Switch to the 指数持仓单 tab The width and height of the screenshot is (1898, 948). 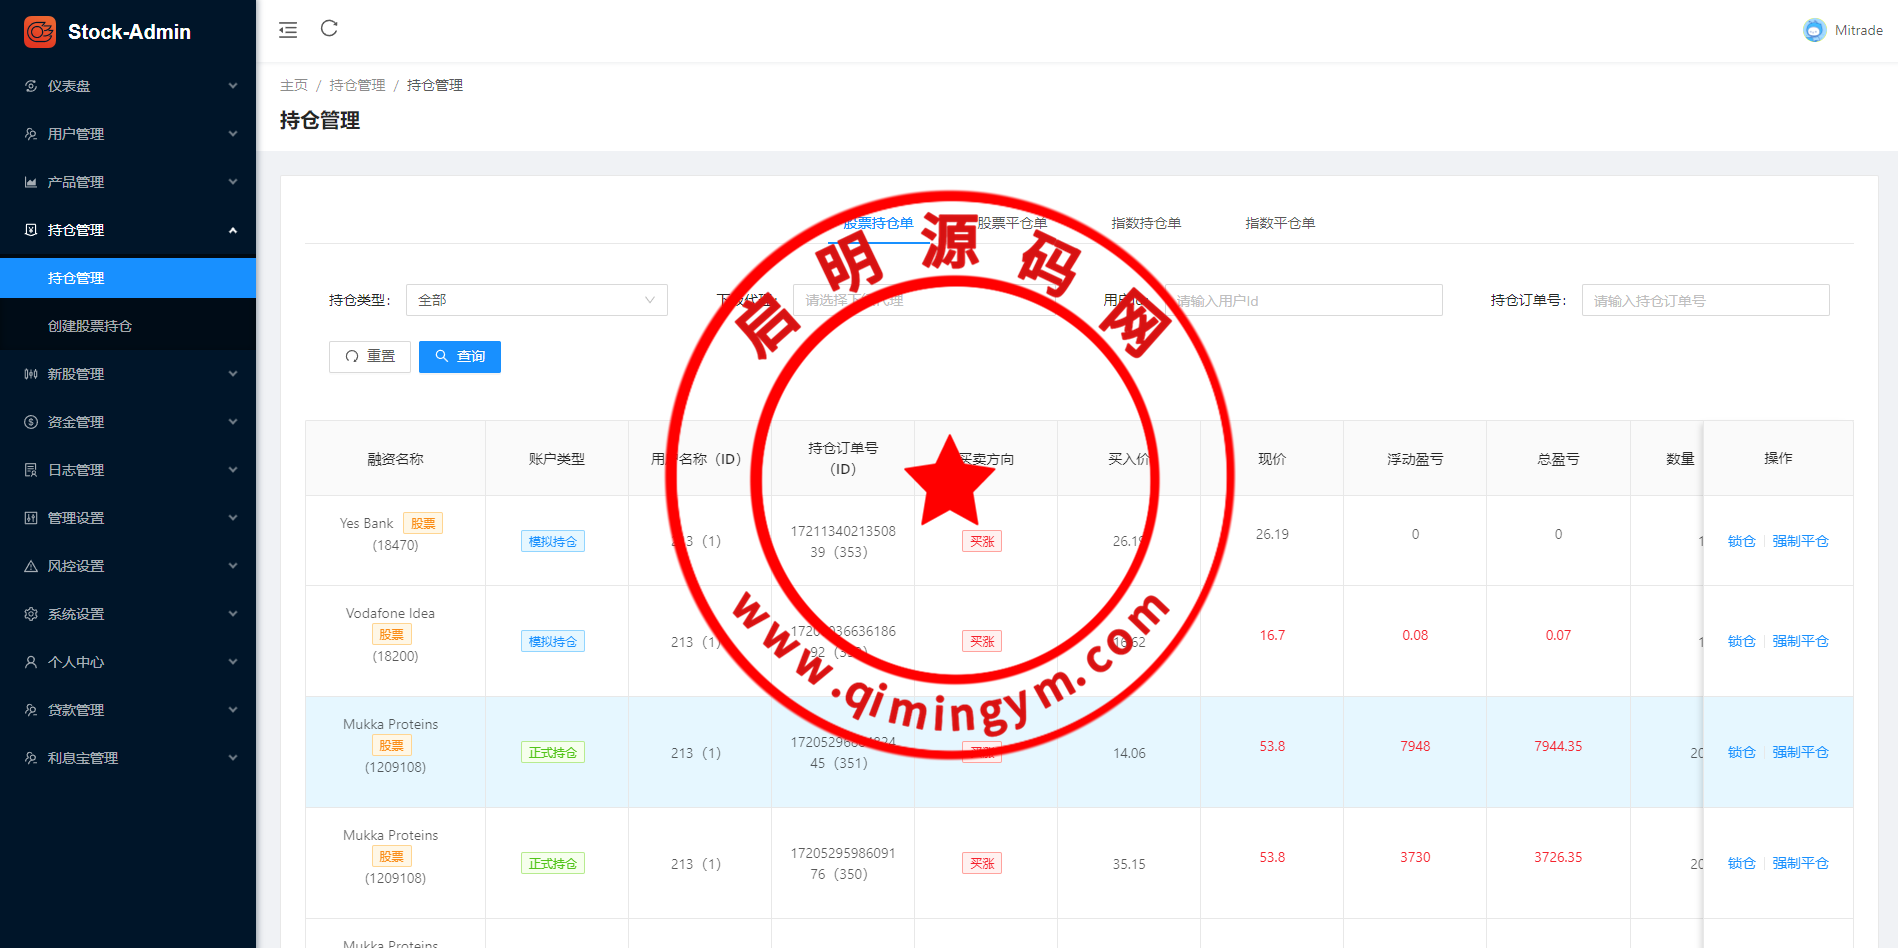[x=1146, y=223]
